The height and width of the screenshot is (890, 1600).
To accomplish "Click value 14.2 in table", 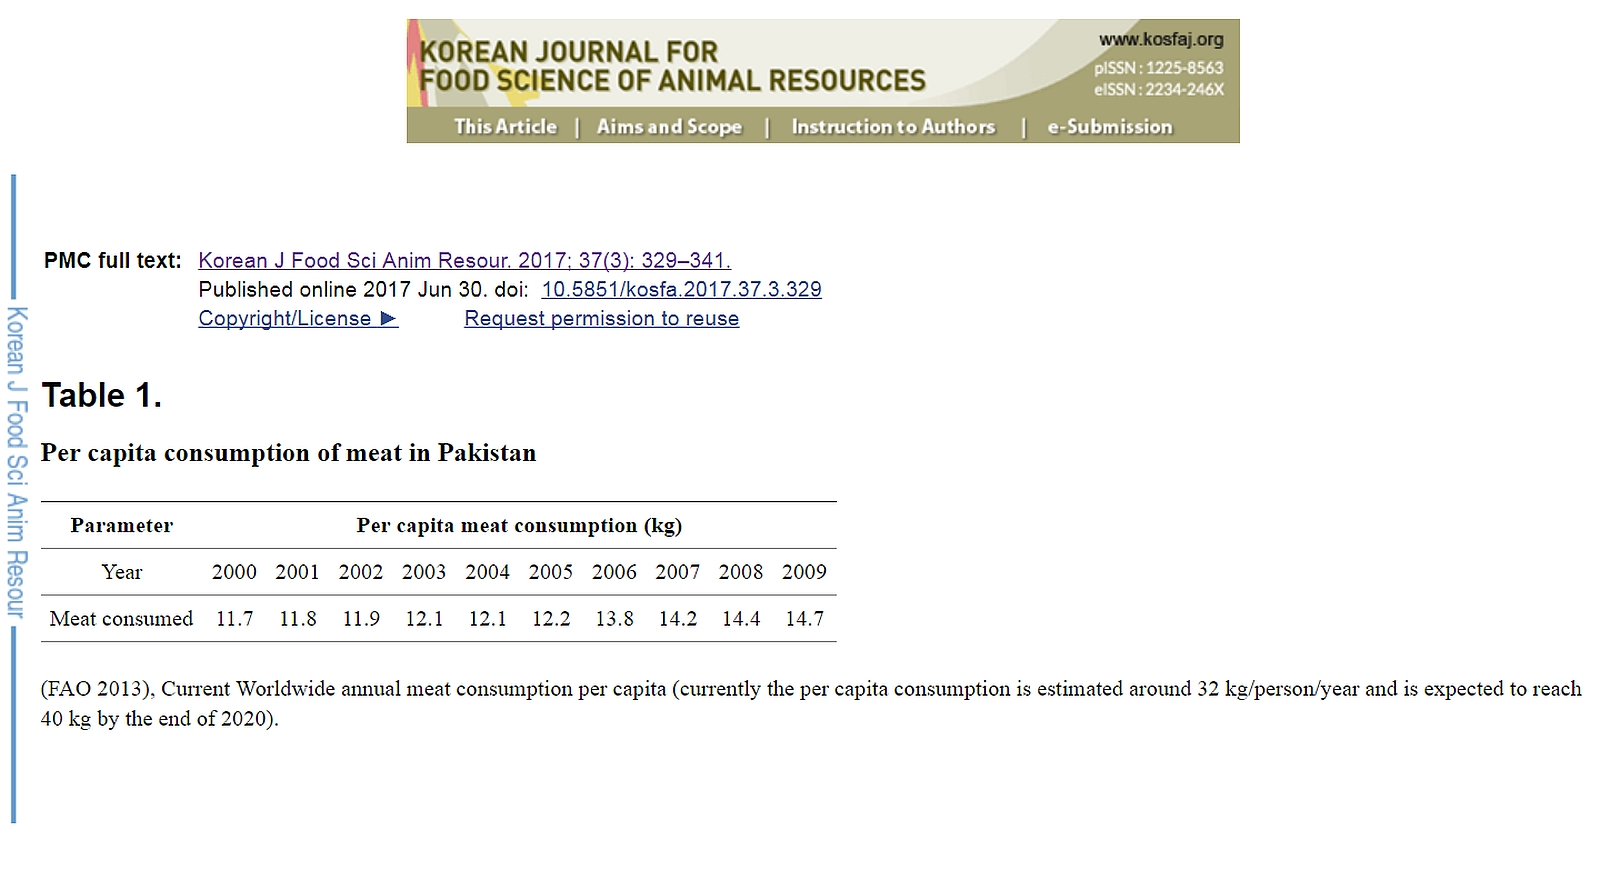I will click(677, 619).
